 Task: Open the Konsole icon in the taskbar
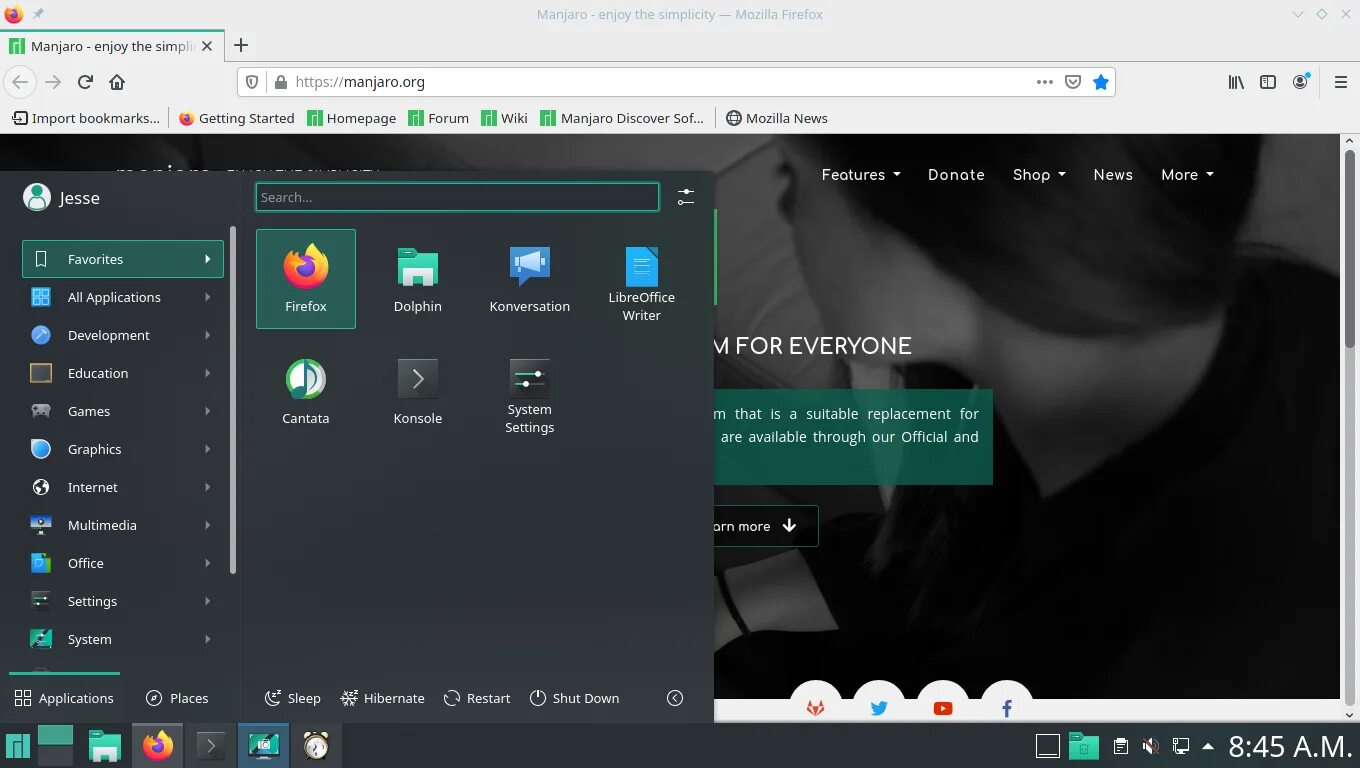click(x=210, y=746)
